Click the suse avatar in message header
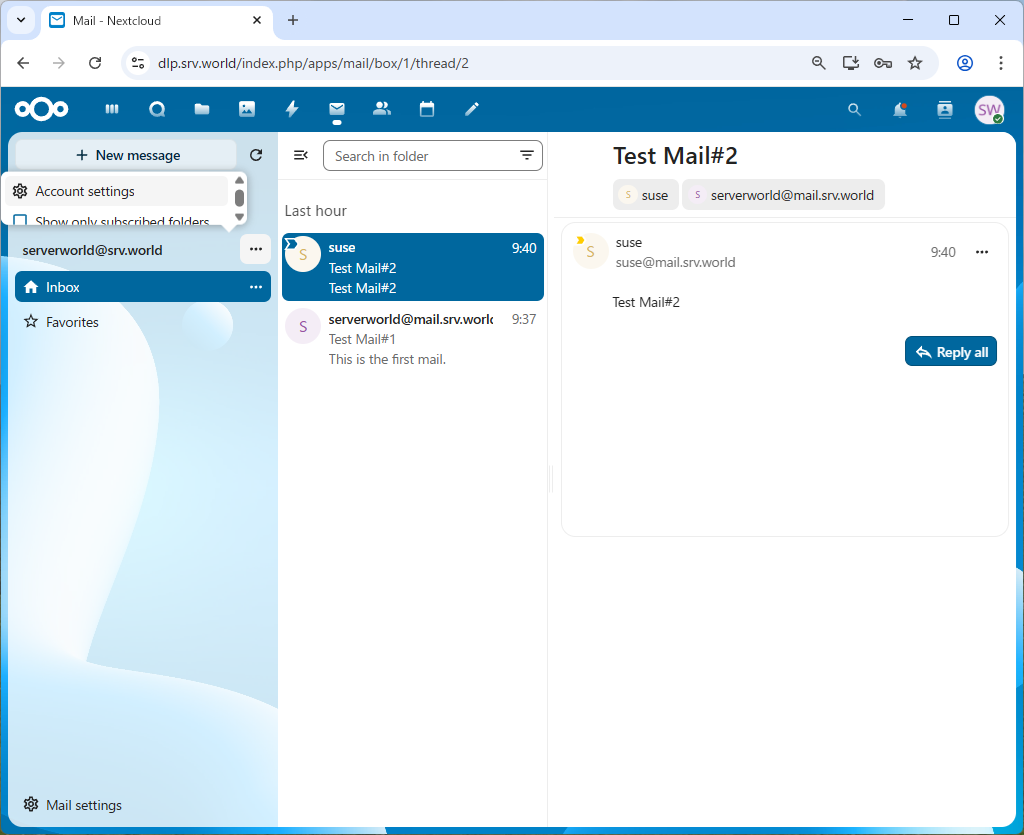1024x835 pixels. pyautogui.click(x=590, y=251)
